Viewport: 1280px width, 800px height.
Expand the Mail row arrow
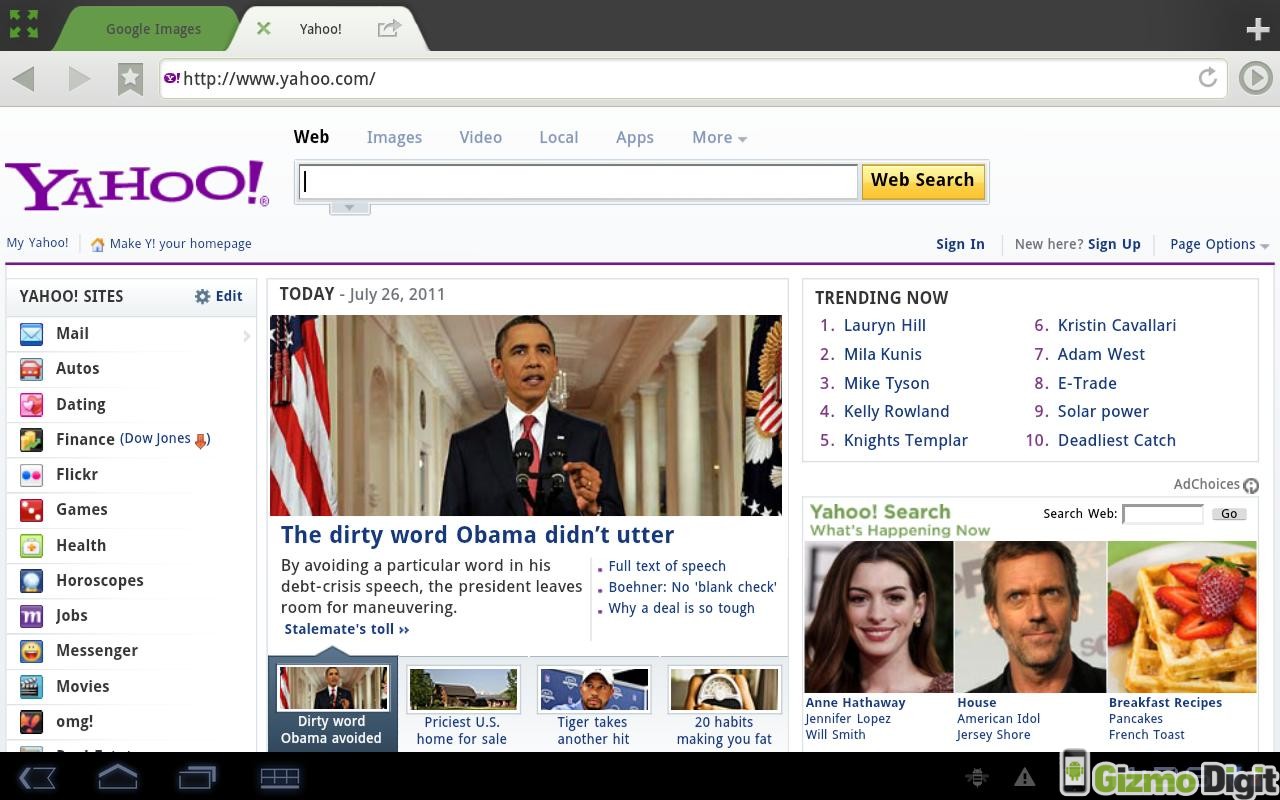click(246, 336)
